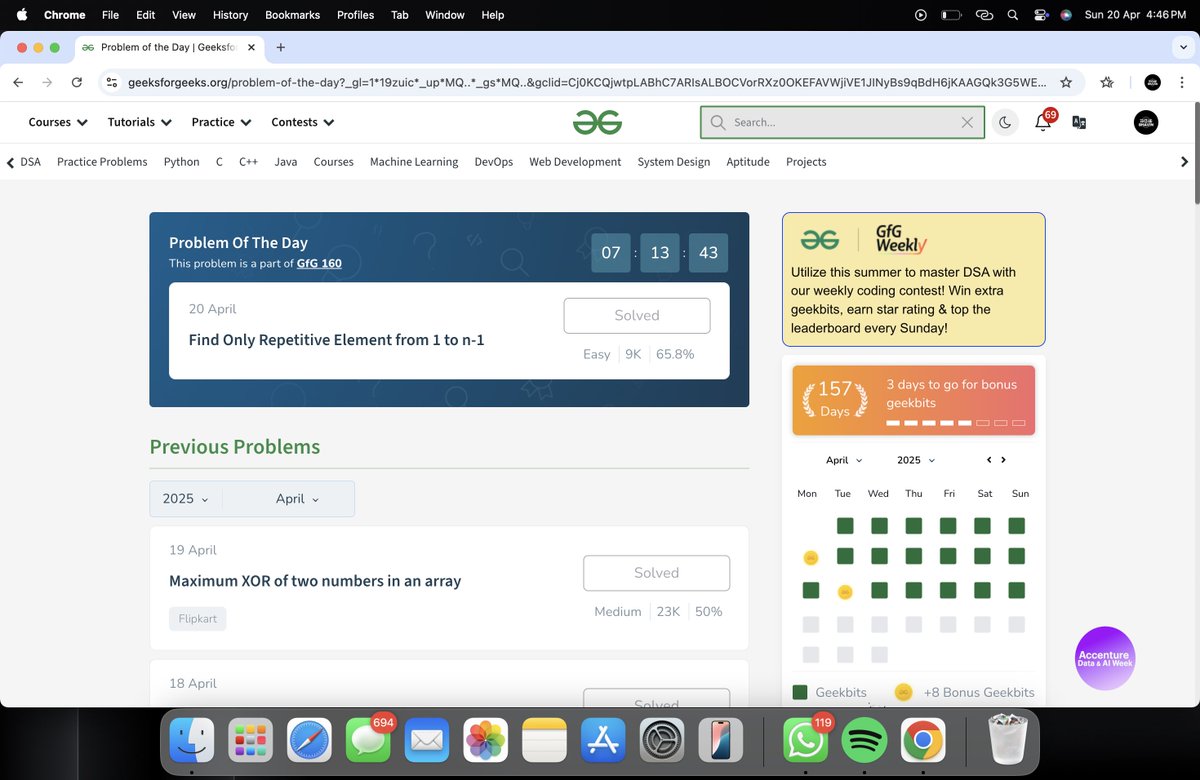Open the Profiles menu
The image size is (1200, 780).
tap(355, 15)
